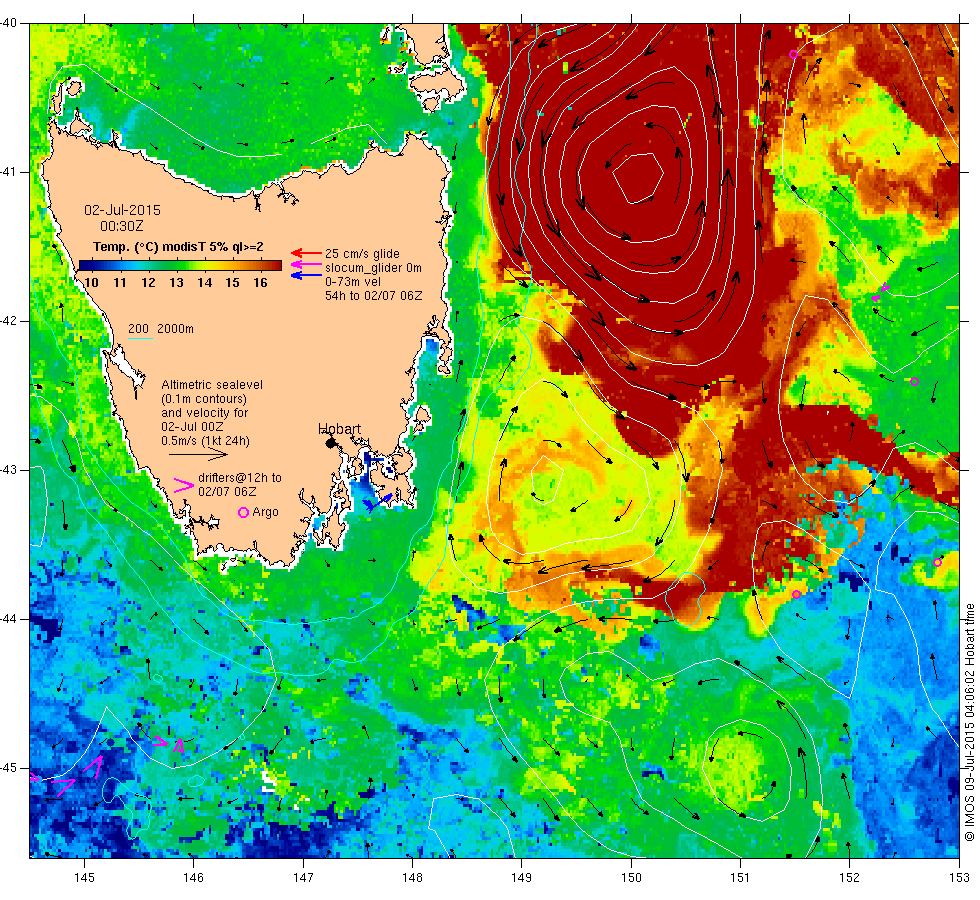This screenshot has height=900, width=980.
Task: Click the 00:30Z time label
Action: coord(122,226)
